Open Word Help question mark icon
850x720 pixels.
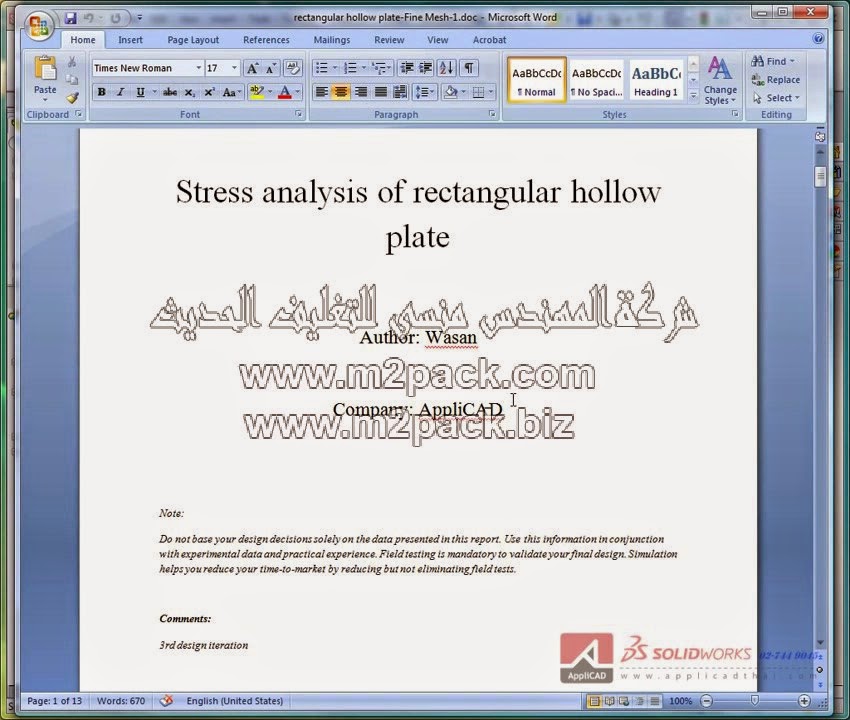coord(819,38)
